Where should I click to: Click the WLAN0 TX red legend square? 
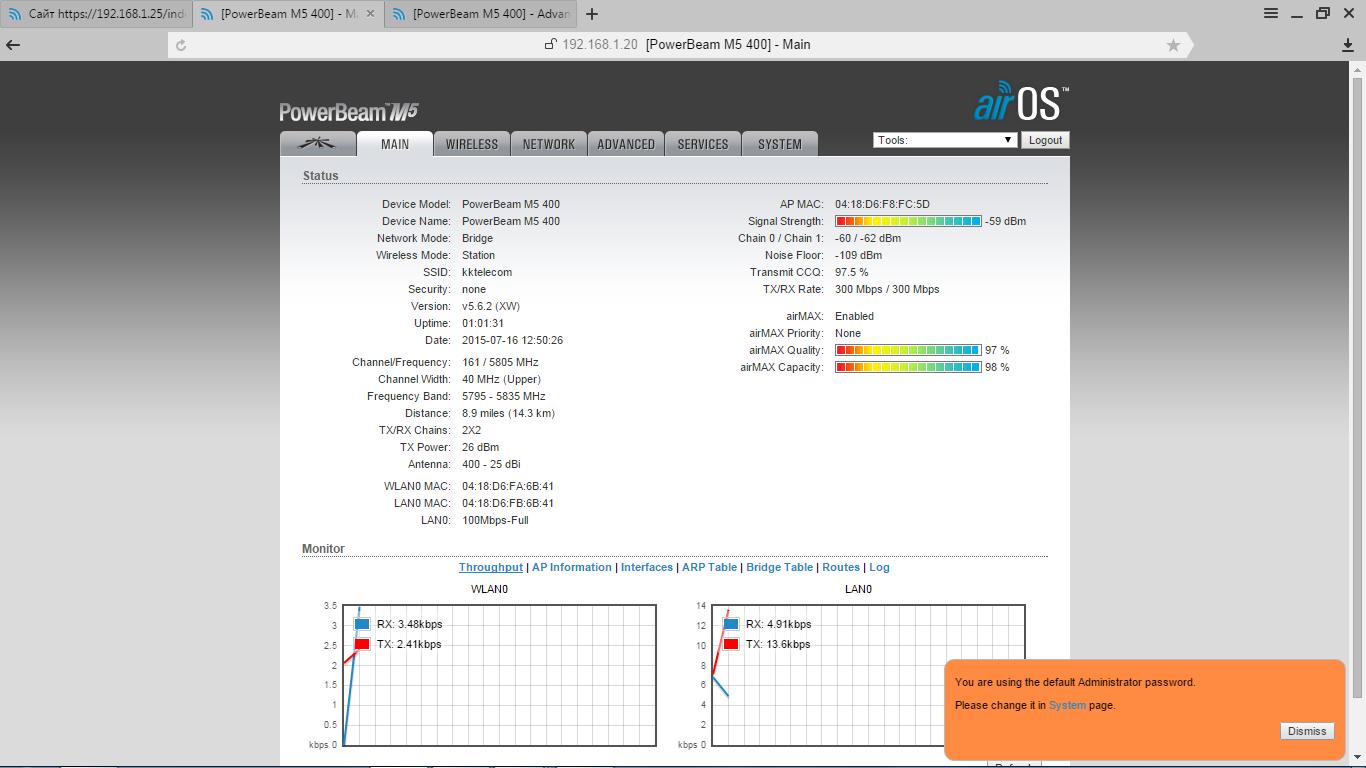362,644
